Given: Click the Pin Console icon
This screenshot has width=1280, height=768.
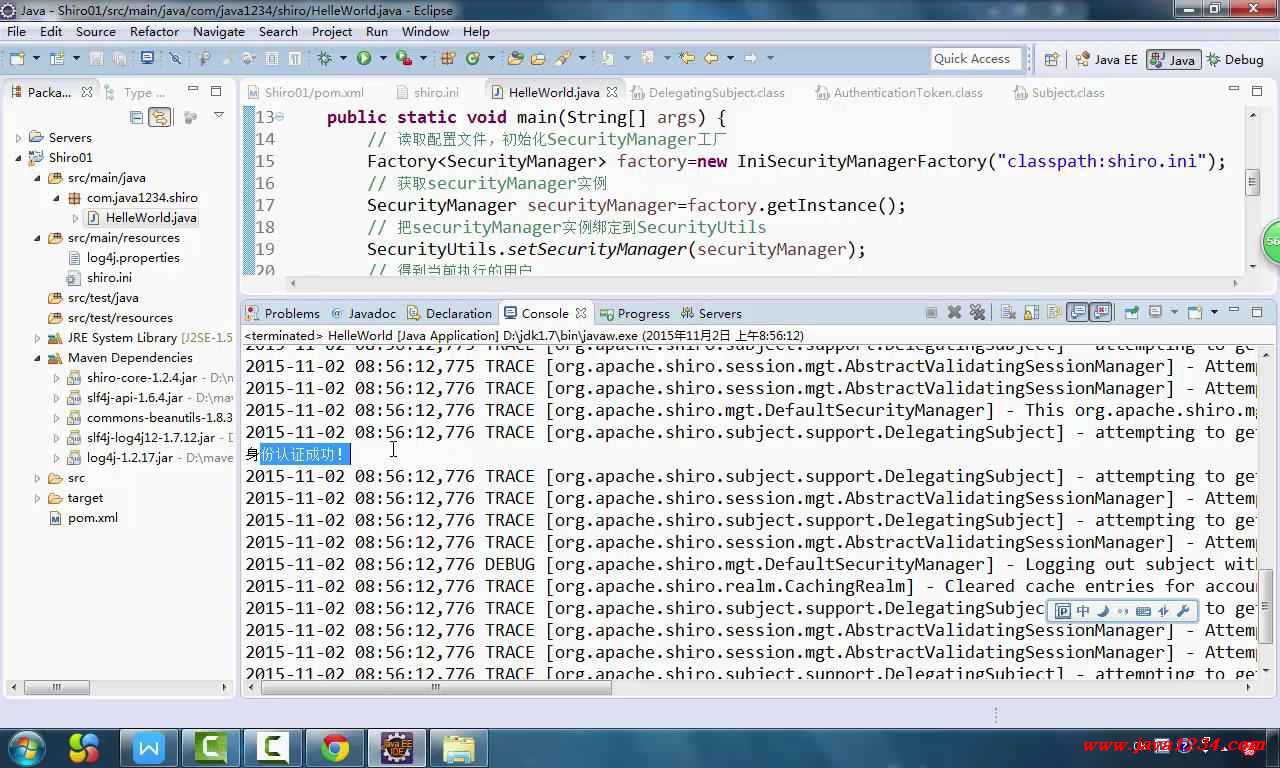Looking at the screenshot, I should (1131, 313).
